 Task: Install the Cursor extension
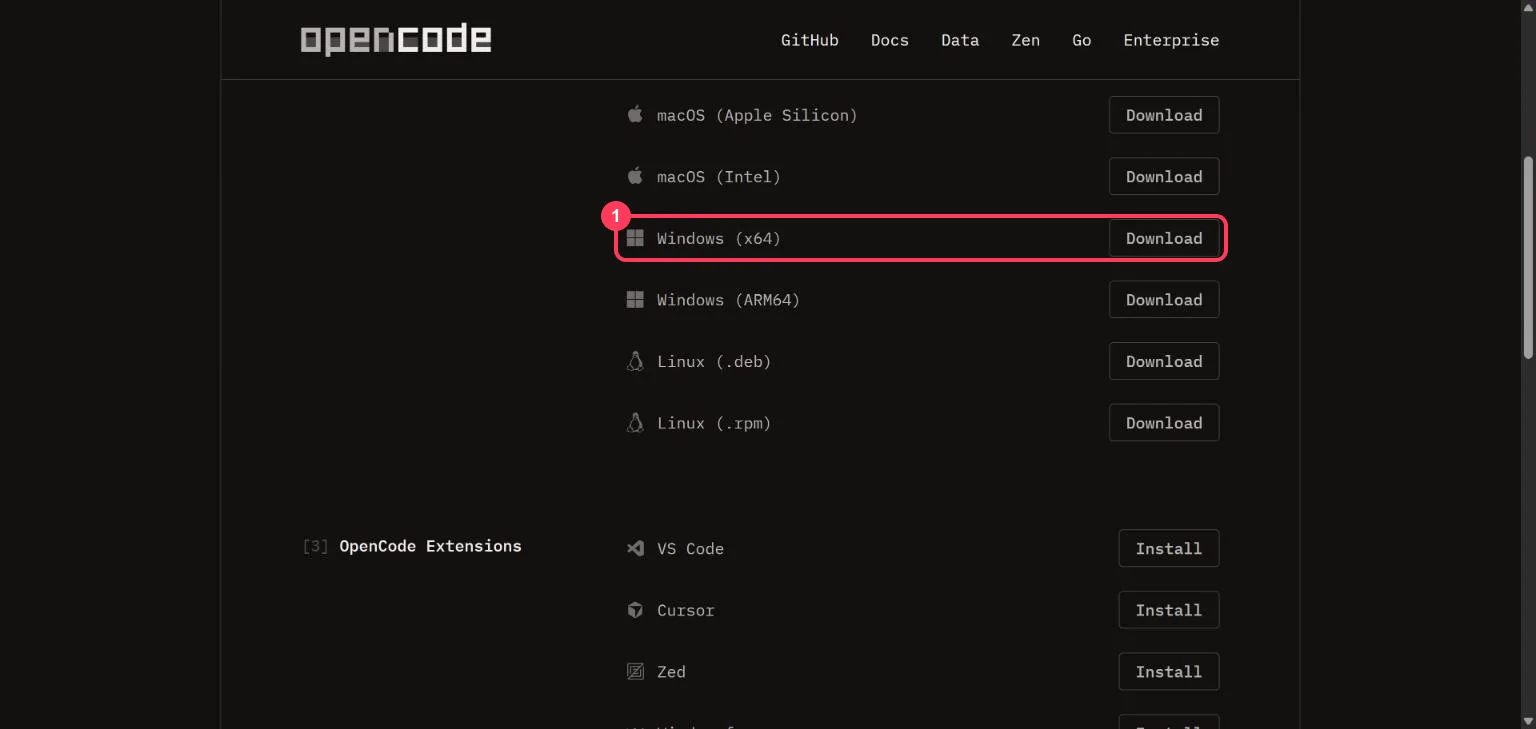(x=1169, y=610)
